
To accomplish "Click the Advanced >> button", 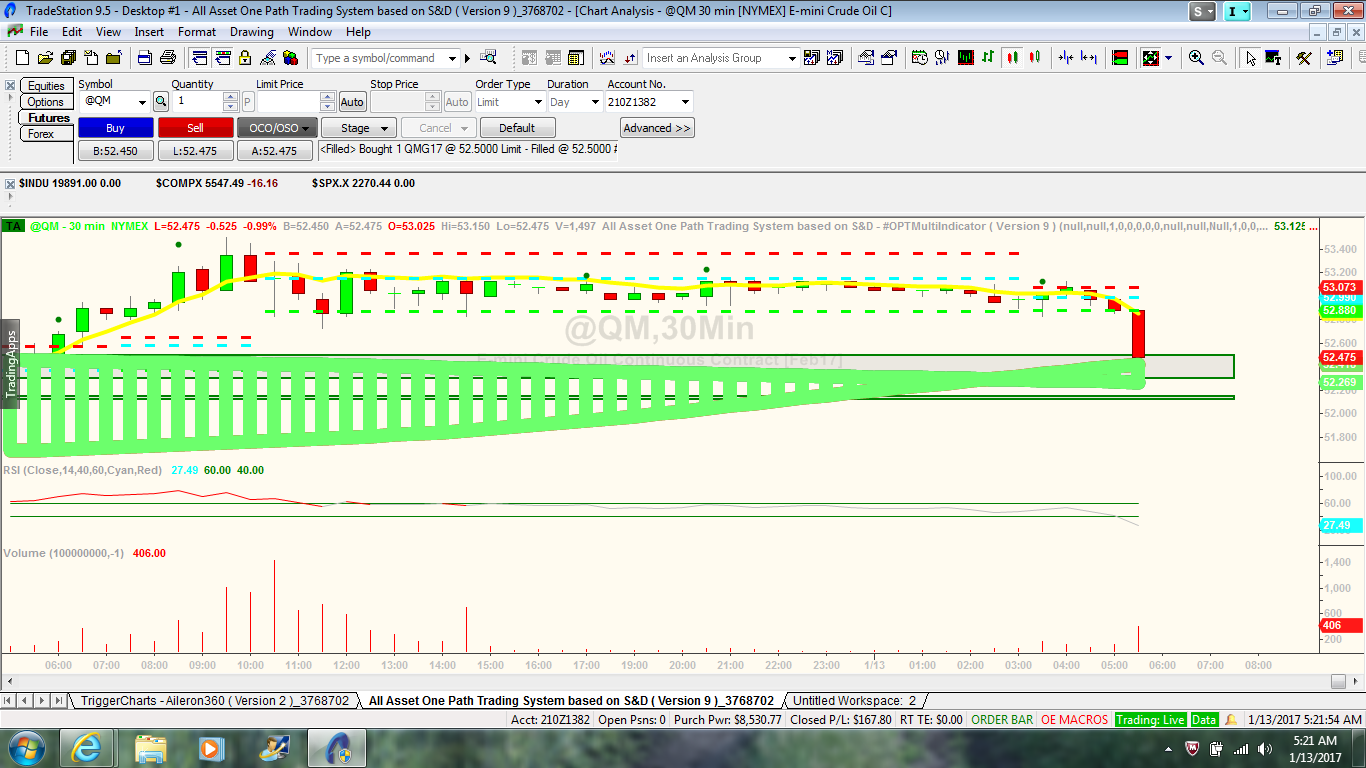I will tap(657, 128).
